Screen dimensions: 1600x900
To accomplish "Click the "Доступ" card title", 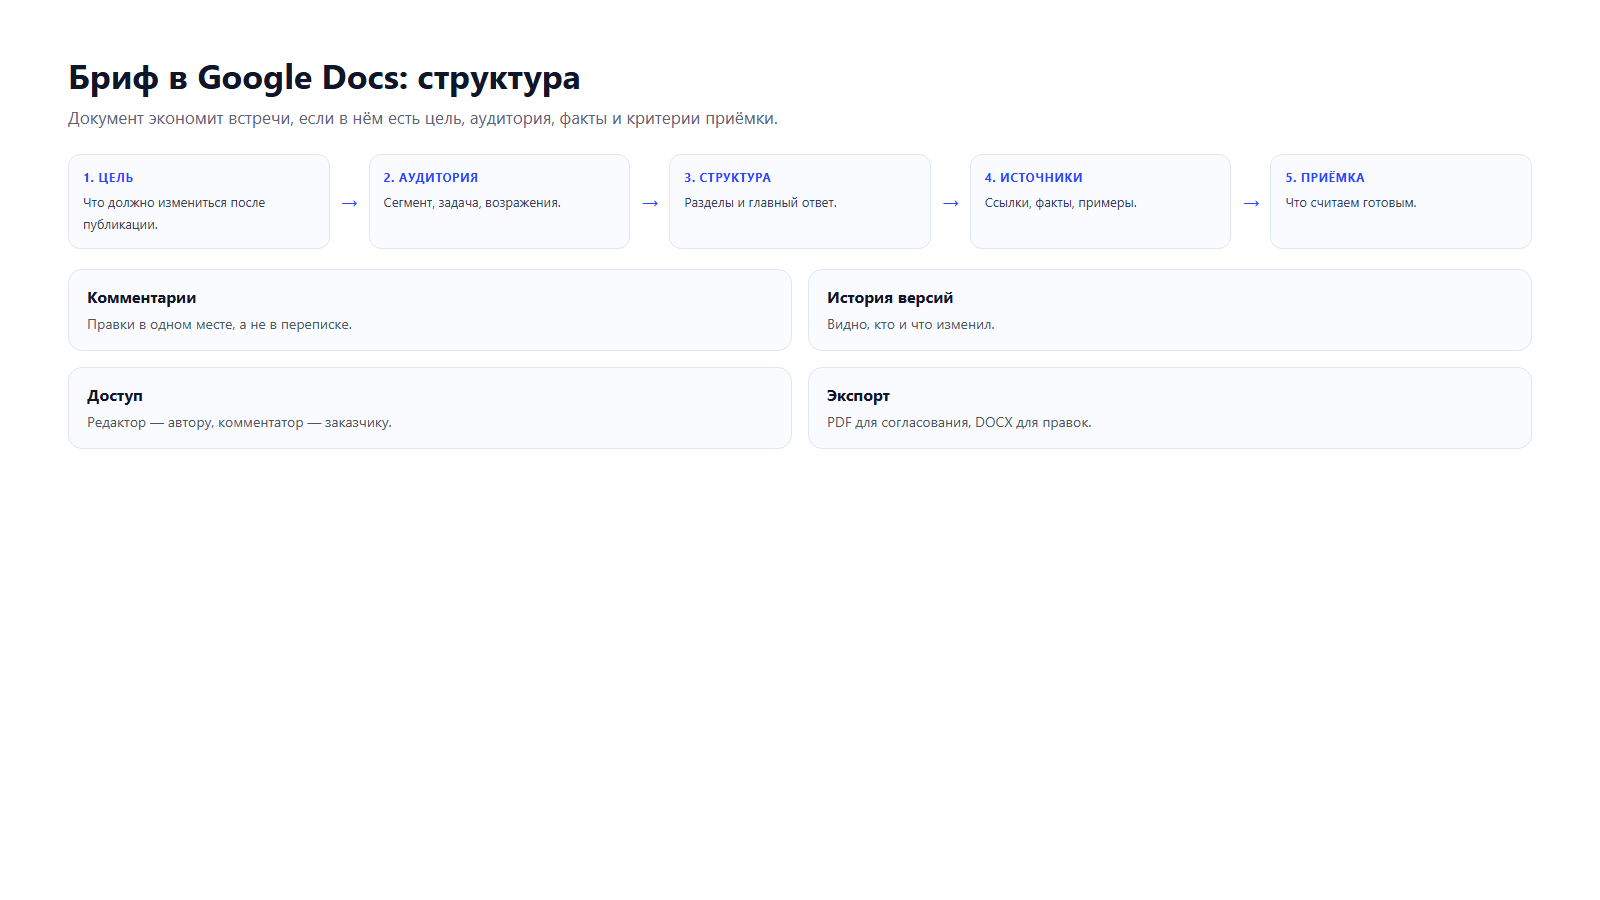I will (x=115, y=396).
